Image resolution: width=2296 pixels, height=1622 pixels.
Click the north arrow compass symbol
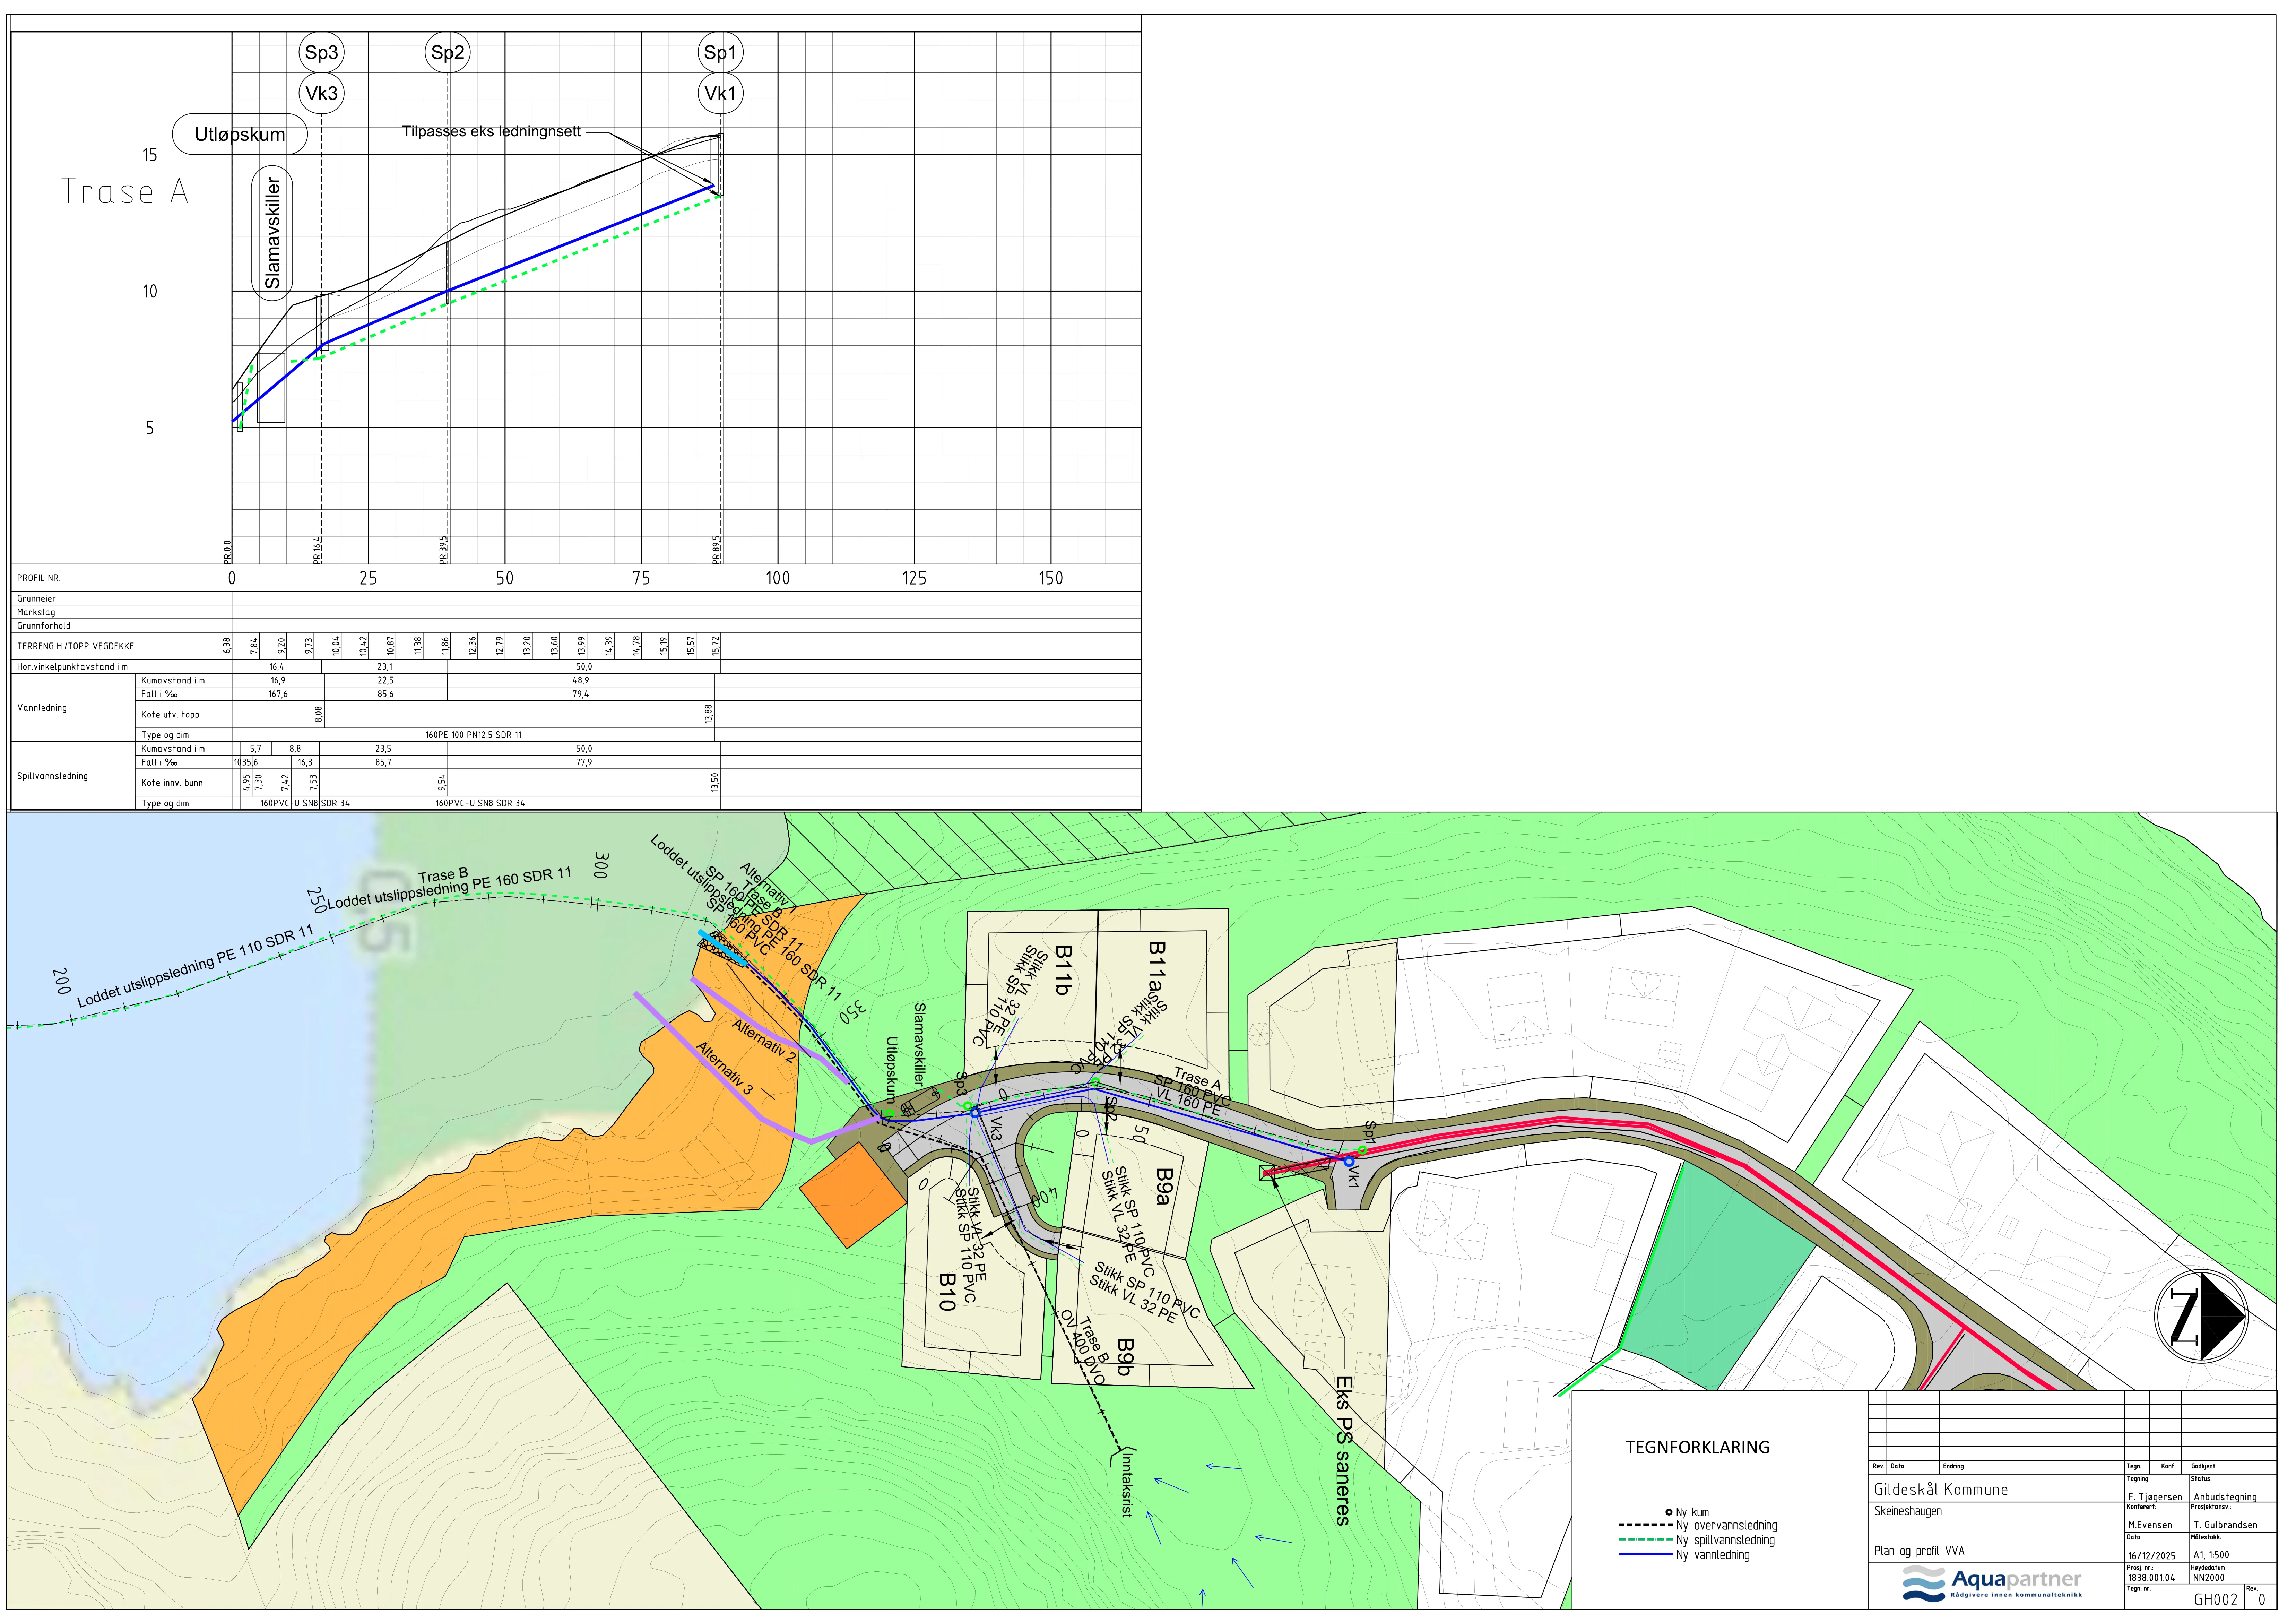coord(2201,1316)
